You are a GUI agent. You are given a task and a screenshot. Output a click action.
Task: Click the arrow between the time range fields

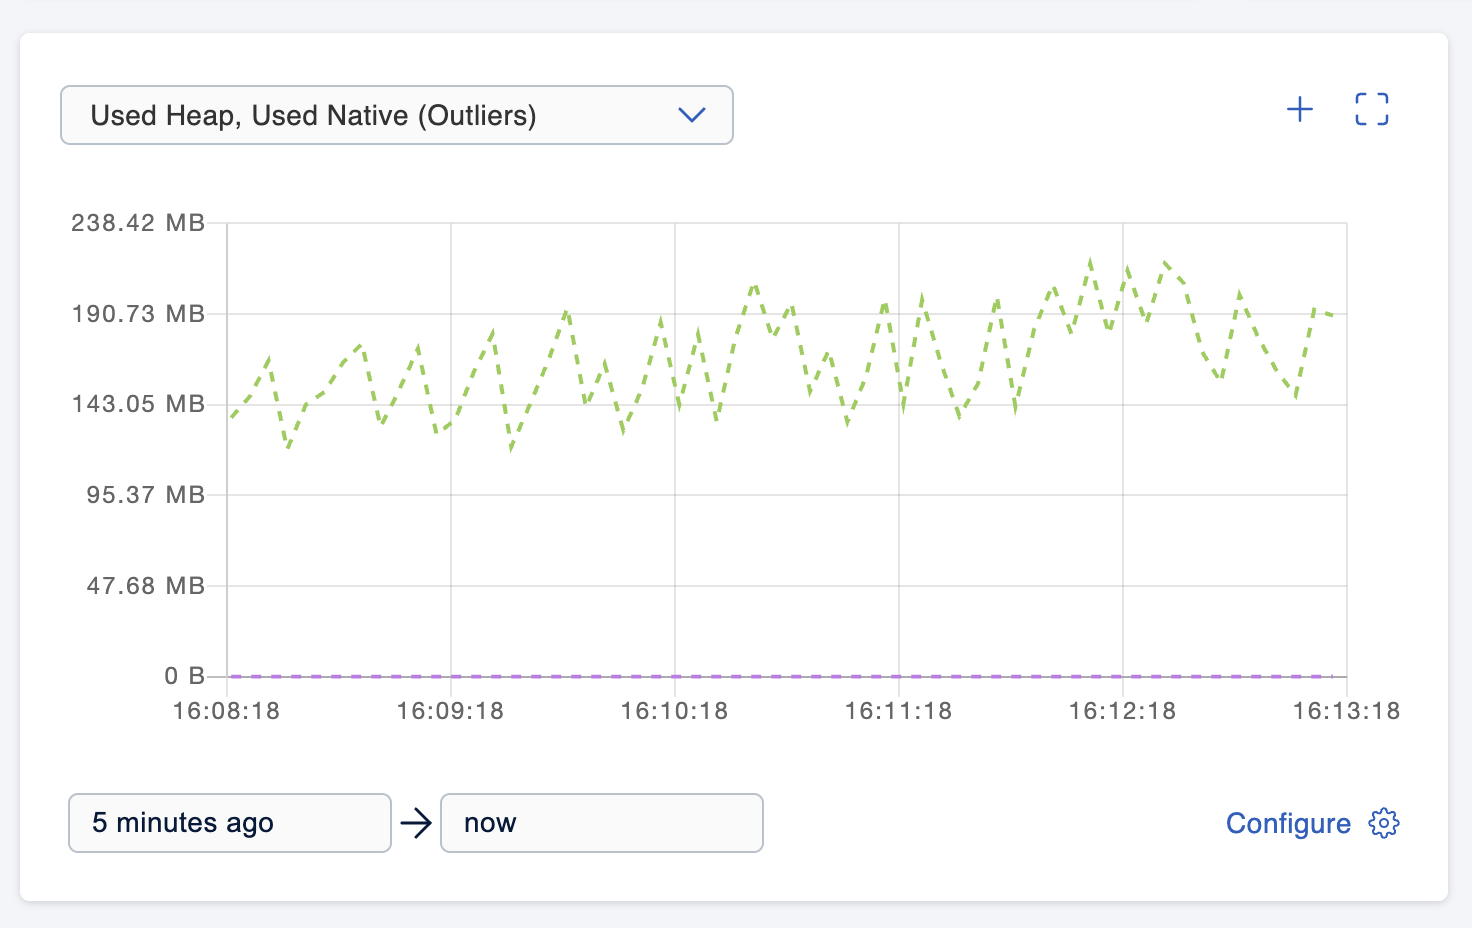pyautogui.click(x=415, y=823)
